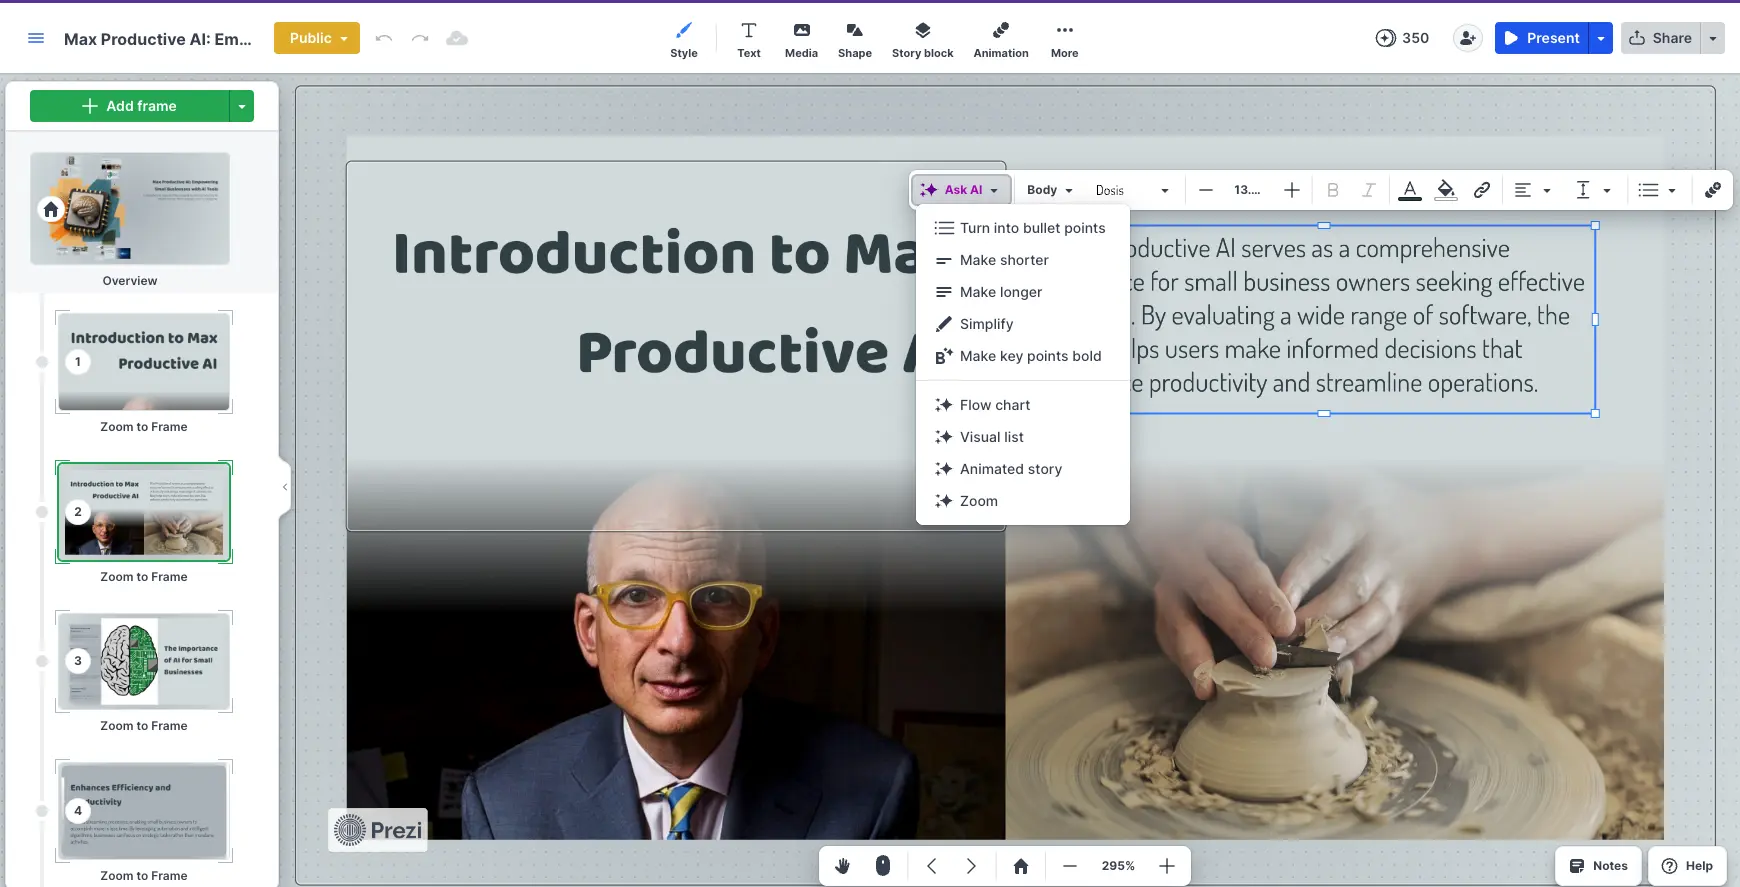Toggle the mouse selection mode icon
1740x887 pixels.
[x=883, y=866]
